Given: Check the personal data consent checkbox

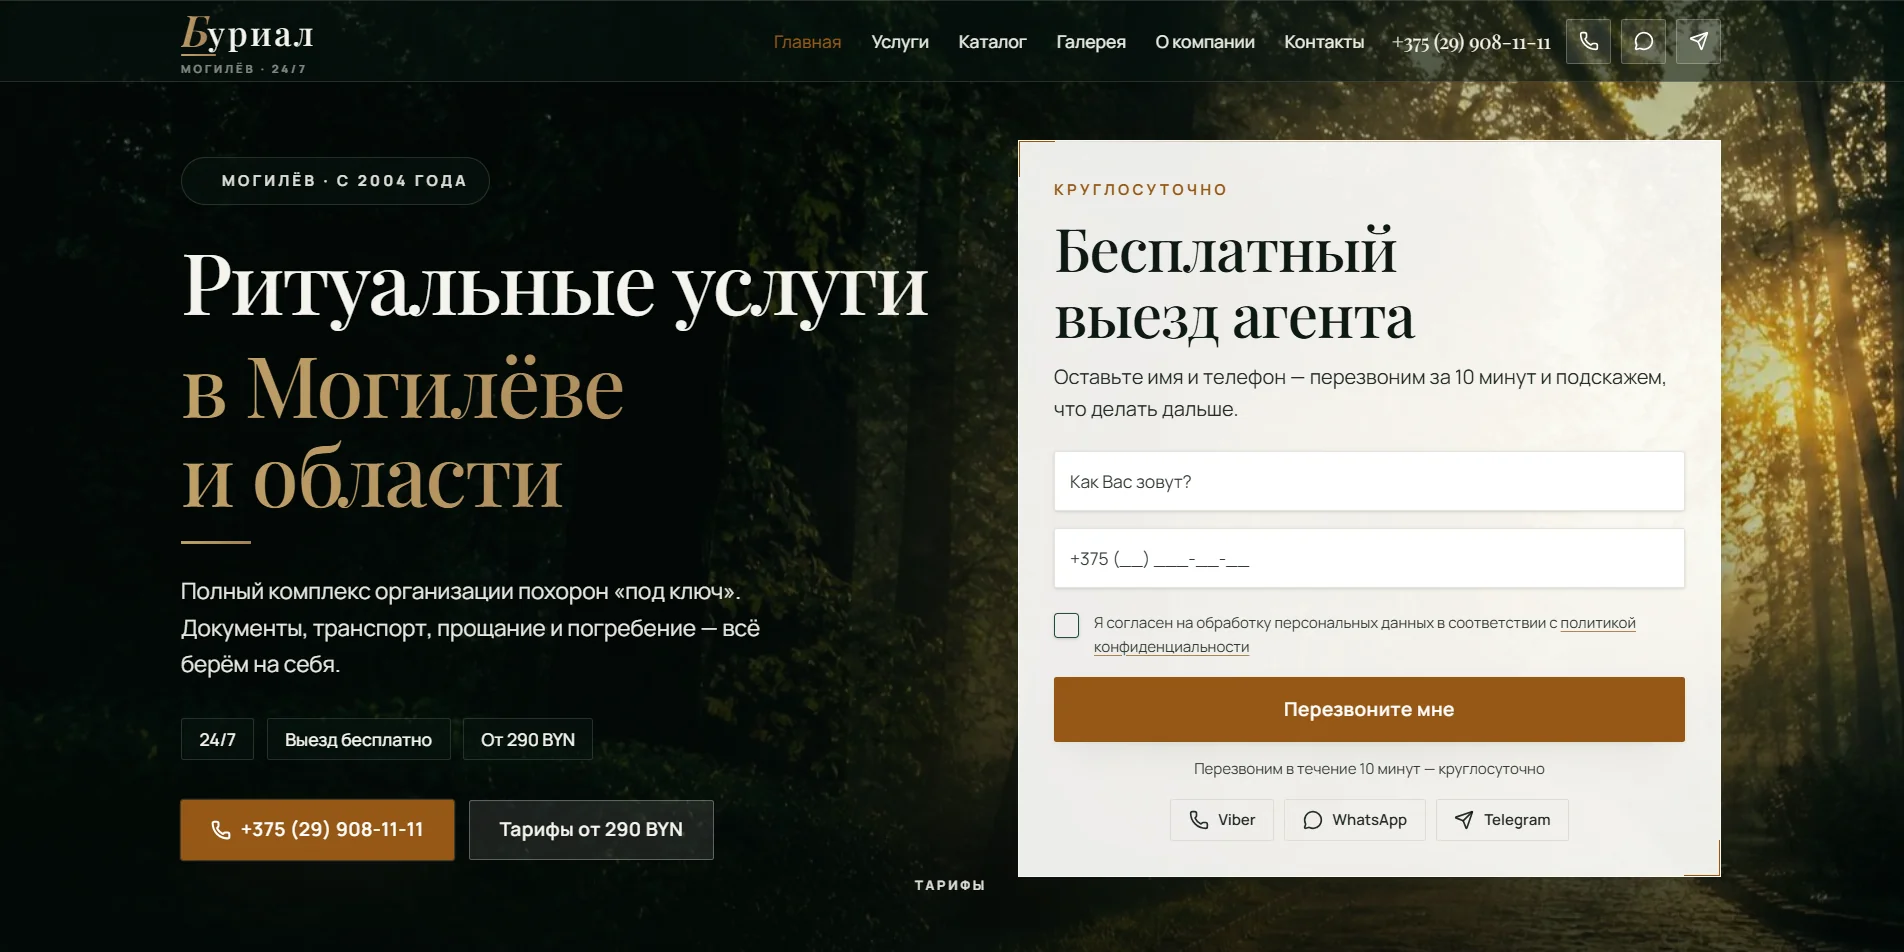Looking at the screenshot, I should pyautogui.click(x=1066, y=625).
